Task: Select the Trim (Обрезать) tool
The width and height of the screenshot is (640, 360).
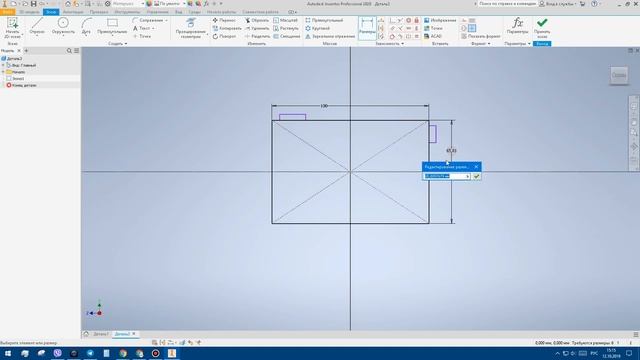Action: pos(257,20)
